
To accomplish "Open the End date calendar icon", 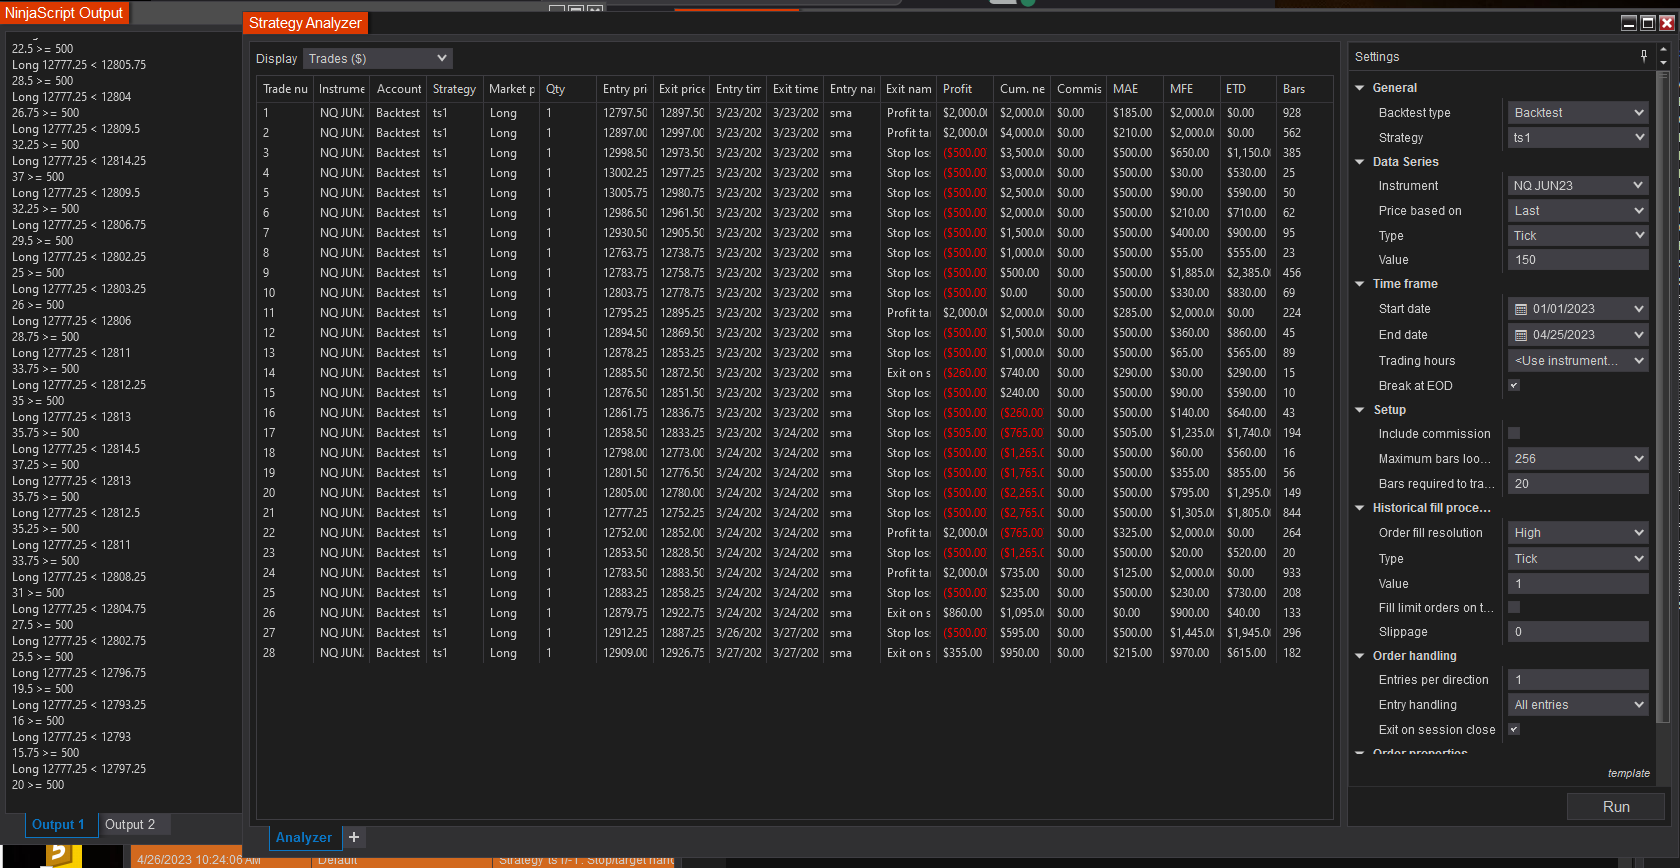I will [x=1521, y=335].
